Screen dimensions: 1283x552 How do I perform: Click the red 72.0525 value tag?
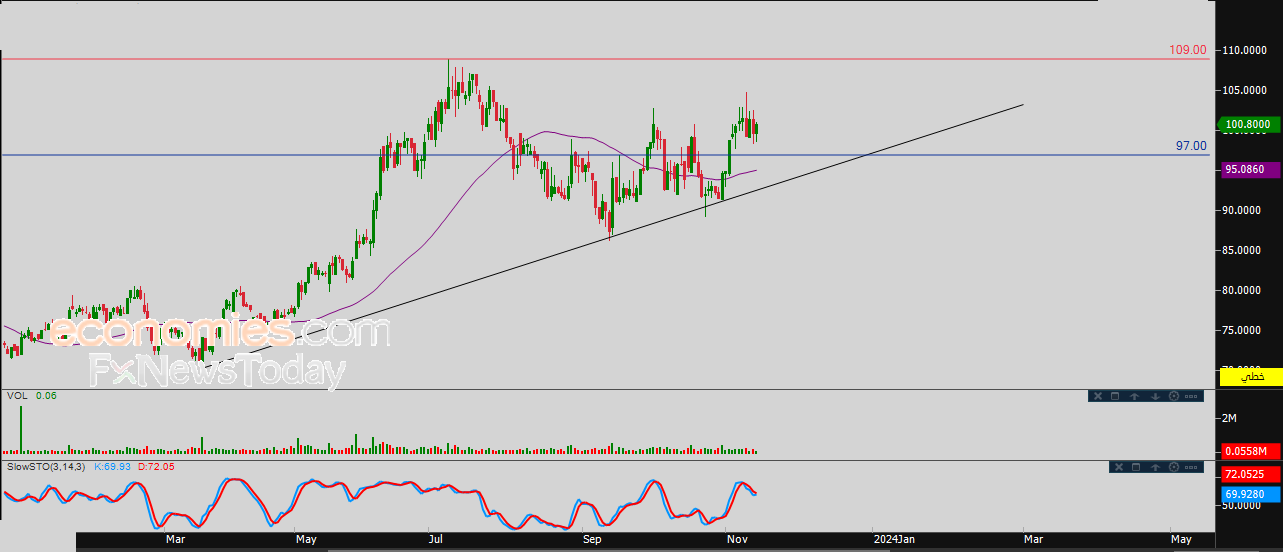pyautogui.click(x=1248, y=475)
